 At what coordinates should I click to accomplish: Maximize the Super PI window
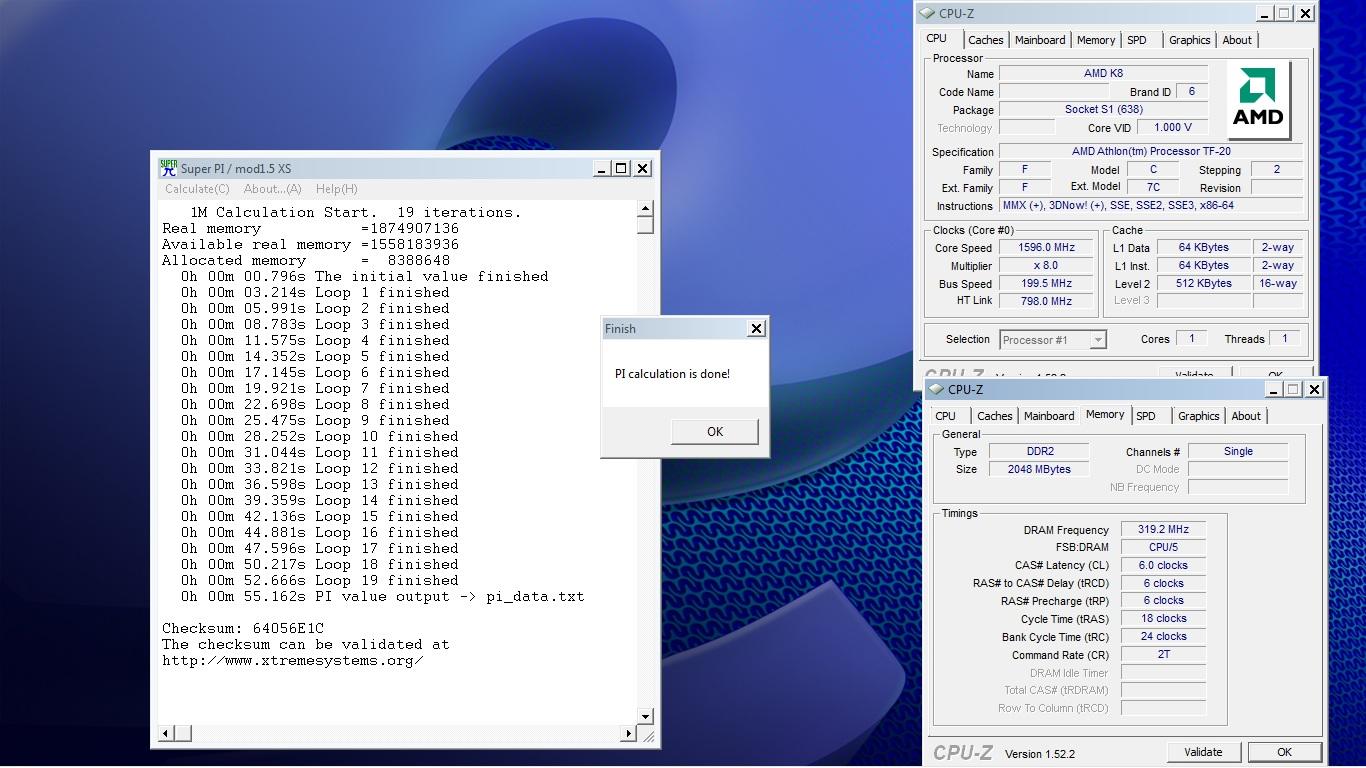coord(621,168)
